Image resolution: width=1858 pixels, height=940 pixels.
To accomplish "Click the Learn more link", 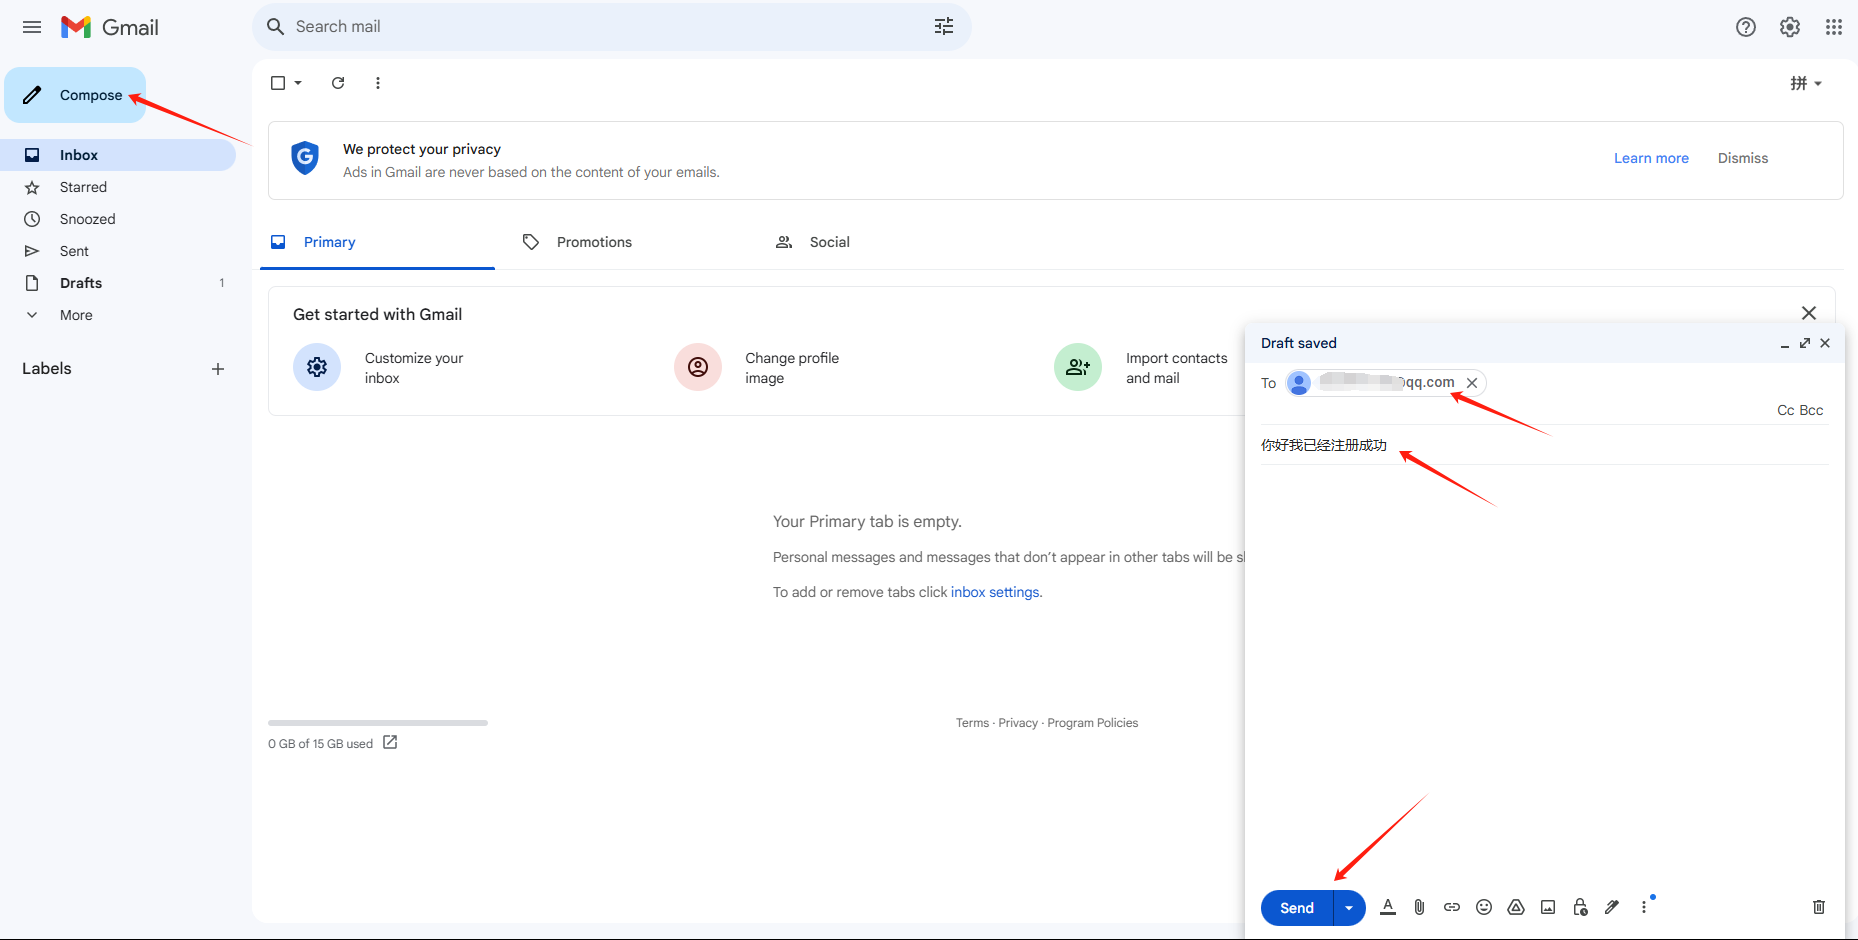I will [x=1651, y=158].
